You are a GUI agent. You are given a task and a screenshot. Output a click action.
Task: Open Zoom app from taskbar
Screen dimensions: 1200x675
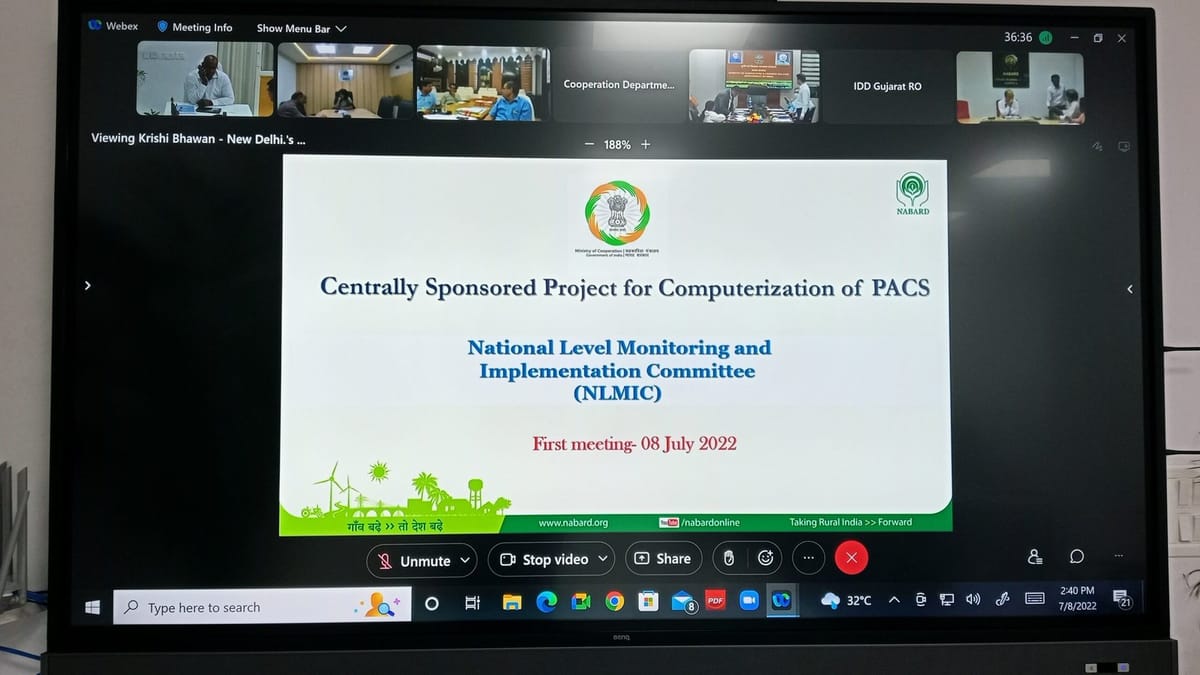click(x=748, y=600)
